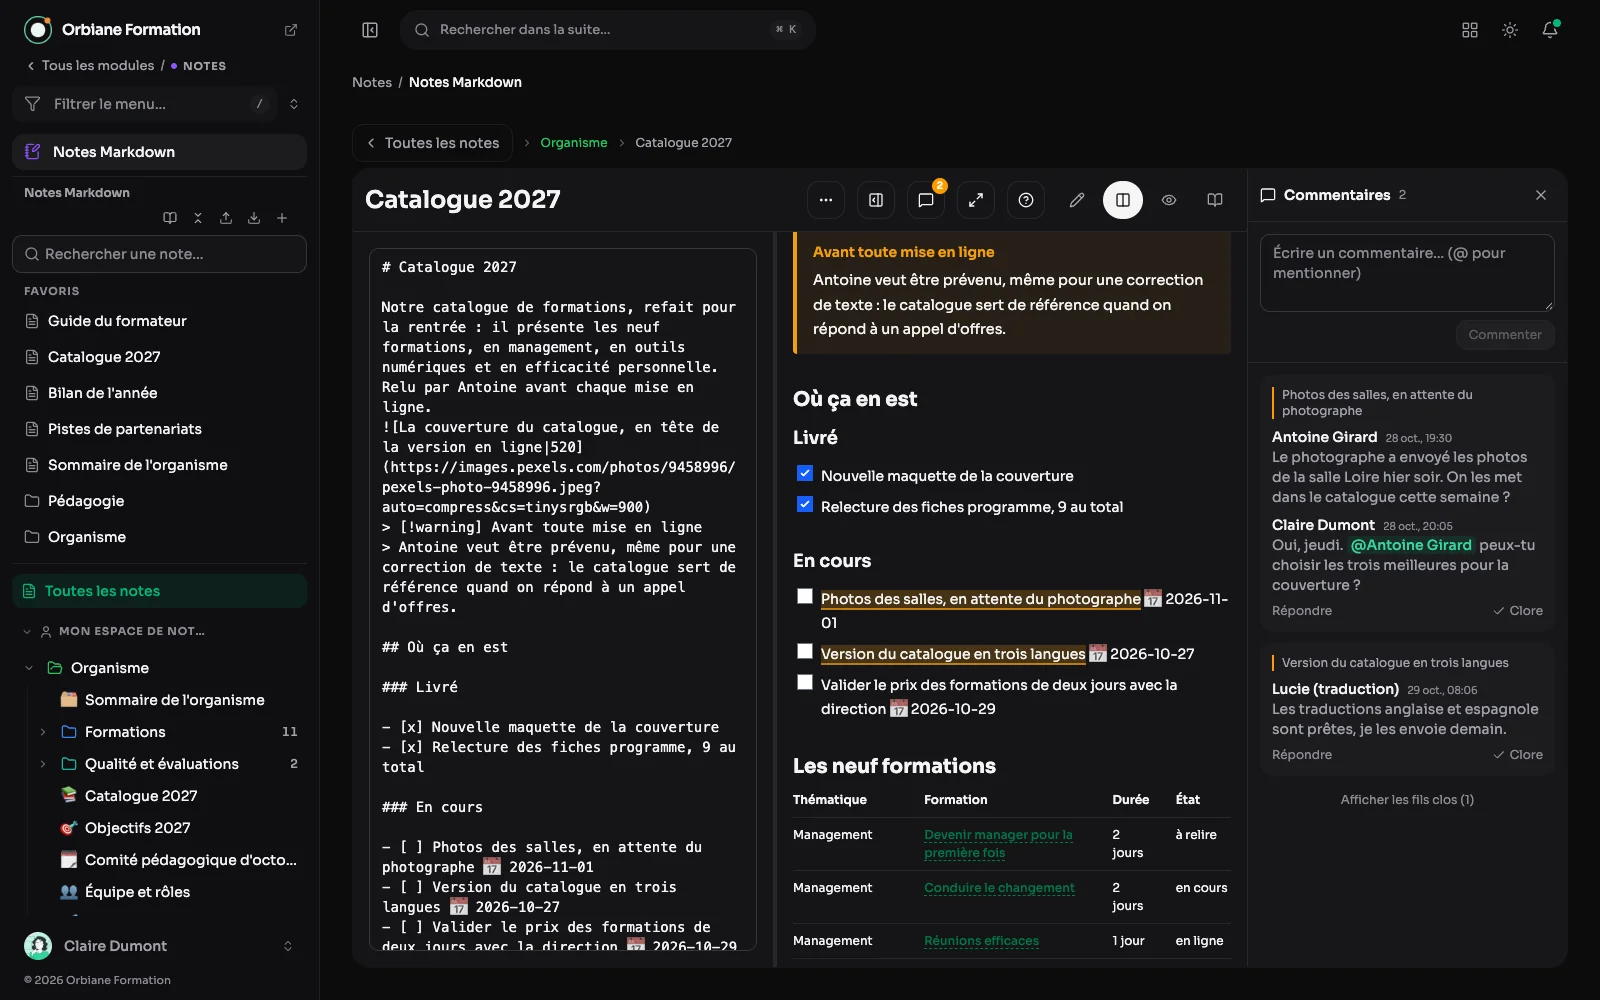Open notifications bell icon
The image size is (1600, 1000).
[x=1550, y=30]
